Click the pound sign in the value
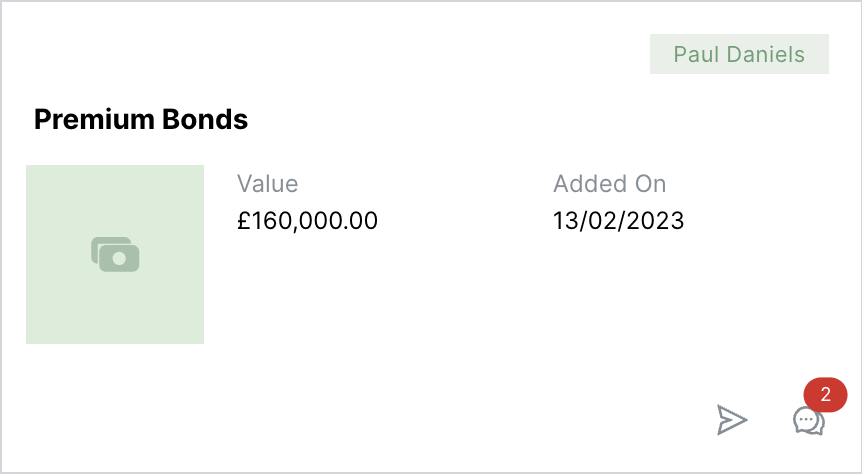This screenshot has height=474, width=862. [243, 220]
